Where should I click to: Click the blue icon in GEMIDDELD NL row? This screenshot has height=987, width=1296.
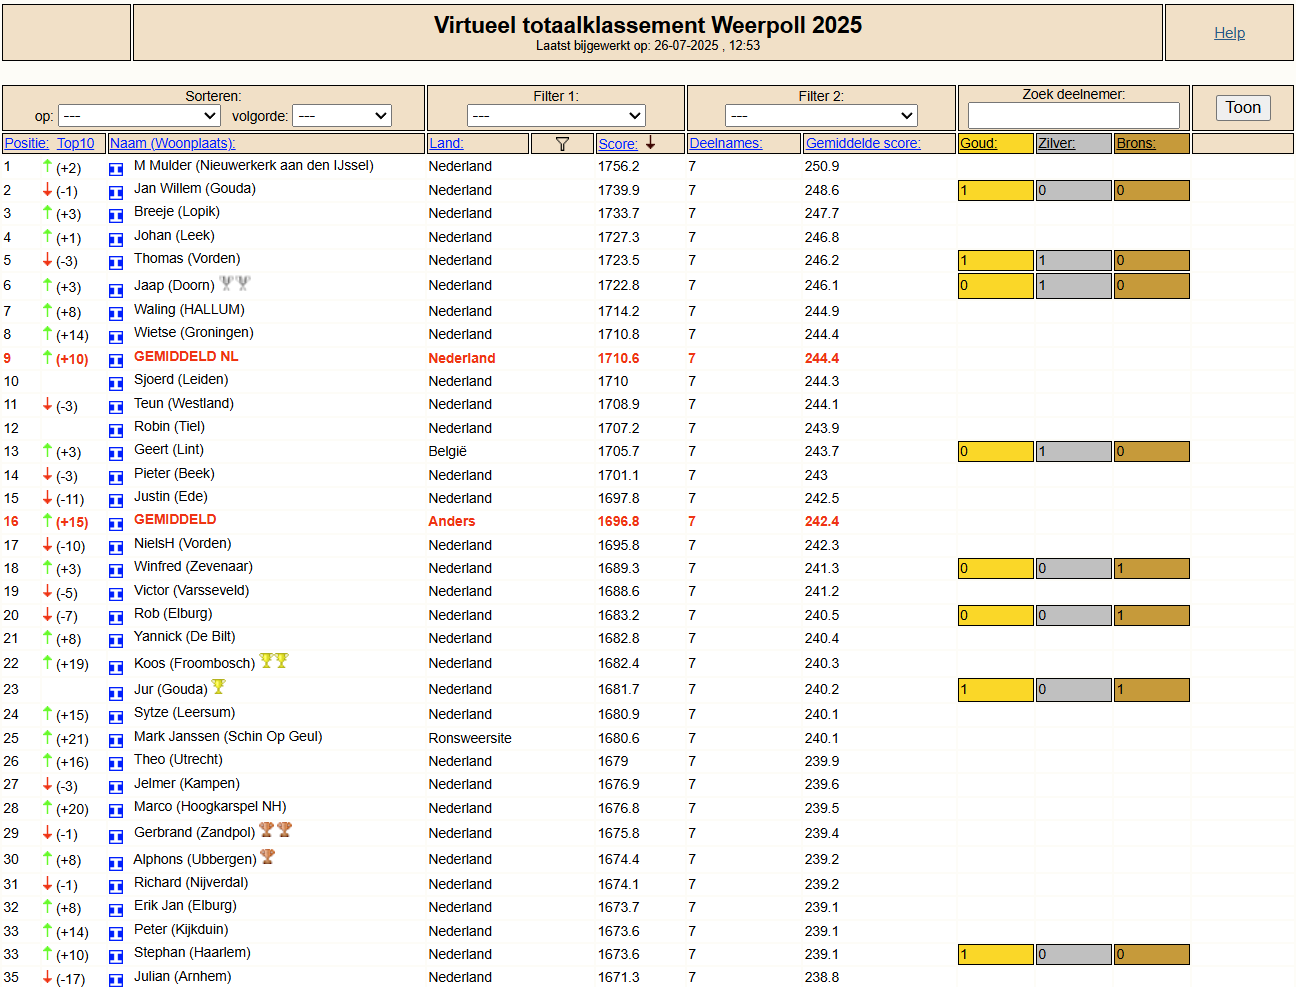(116, 360)
